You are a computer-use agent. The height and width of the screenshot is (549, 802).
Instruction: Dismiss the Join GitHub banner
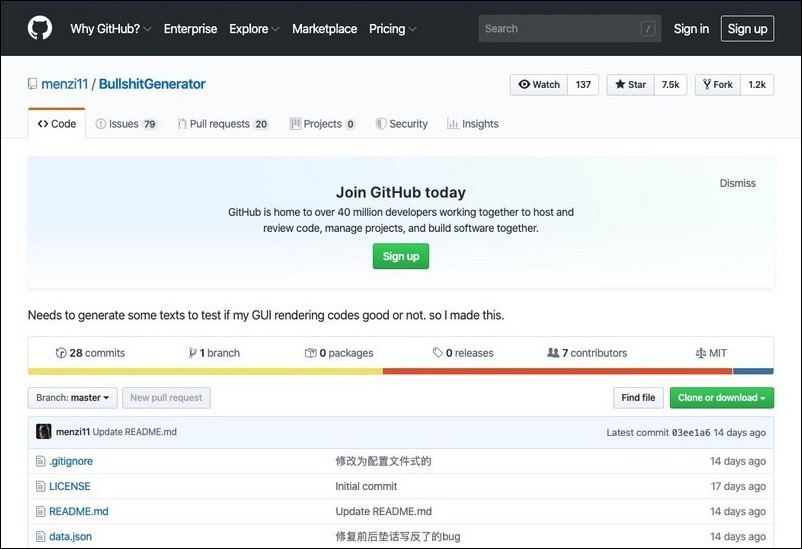click(737, 183)
